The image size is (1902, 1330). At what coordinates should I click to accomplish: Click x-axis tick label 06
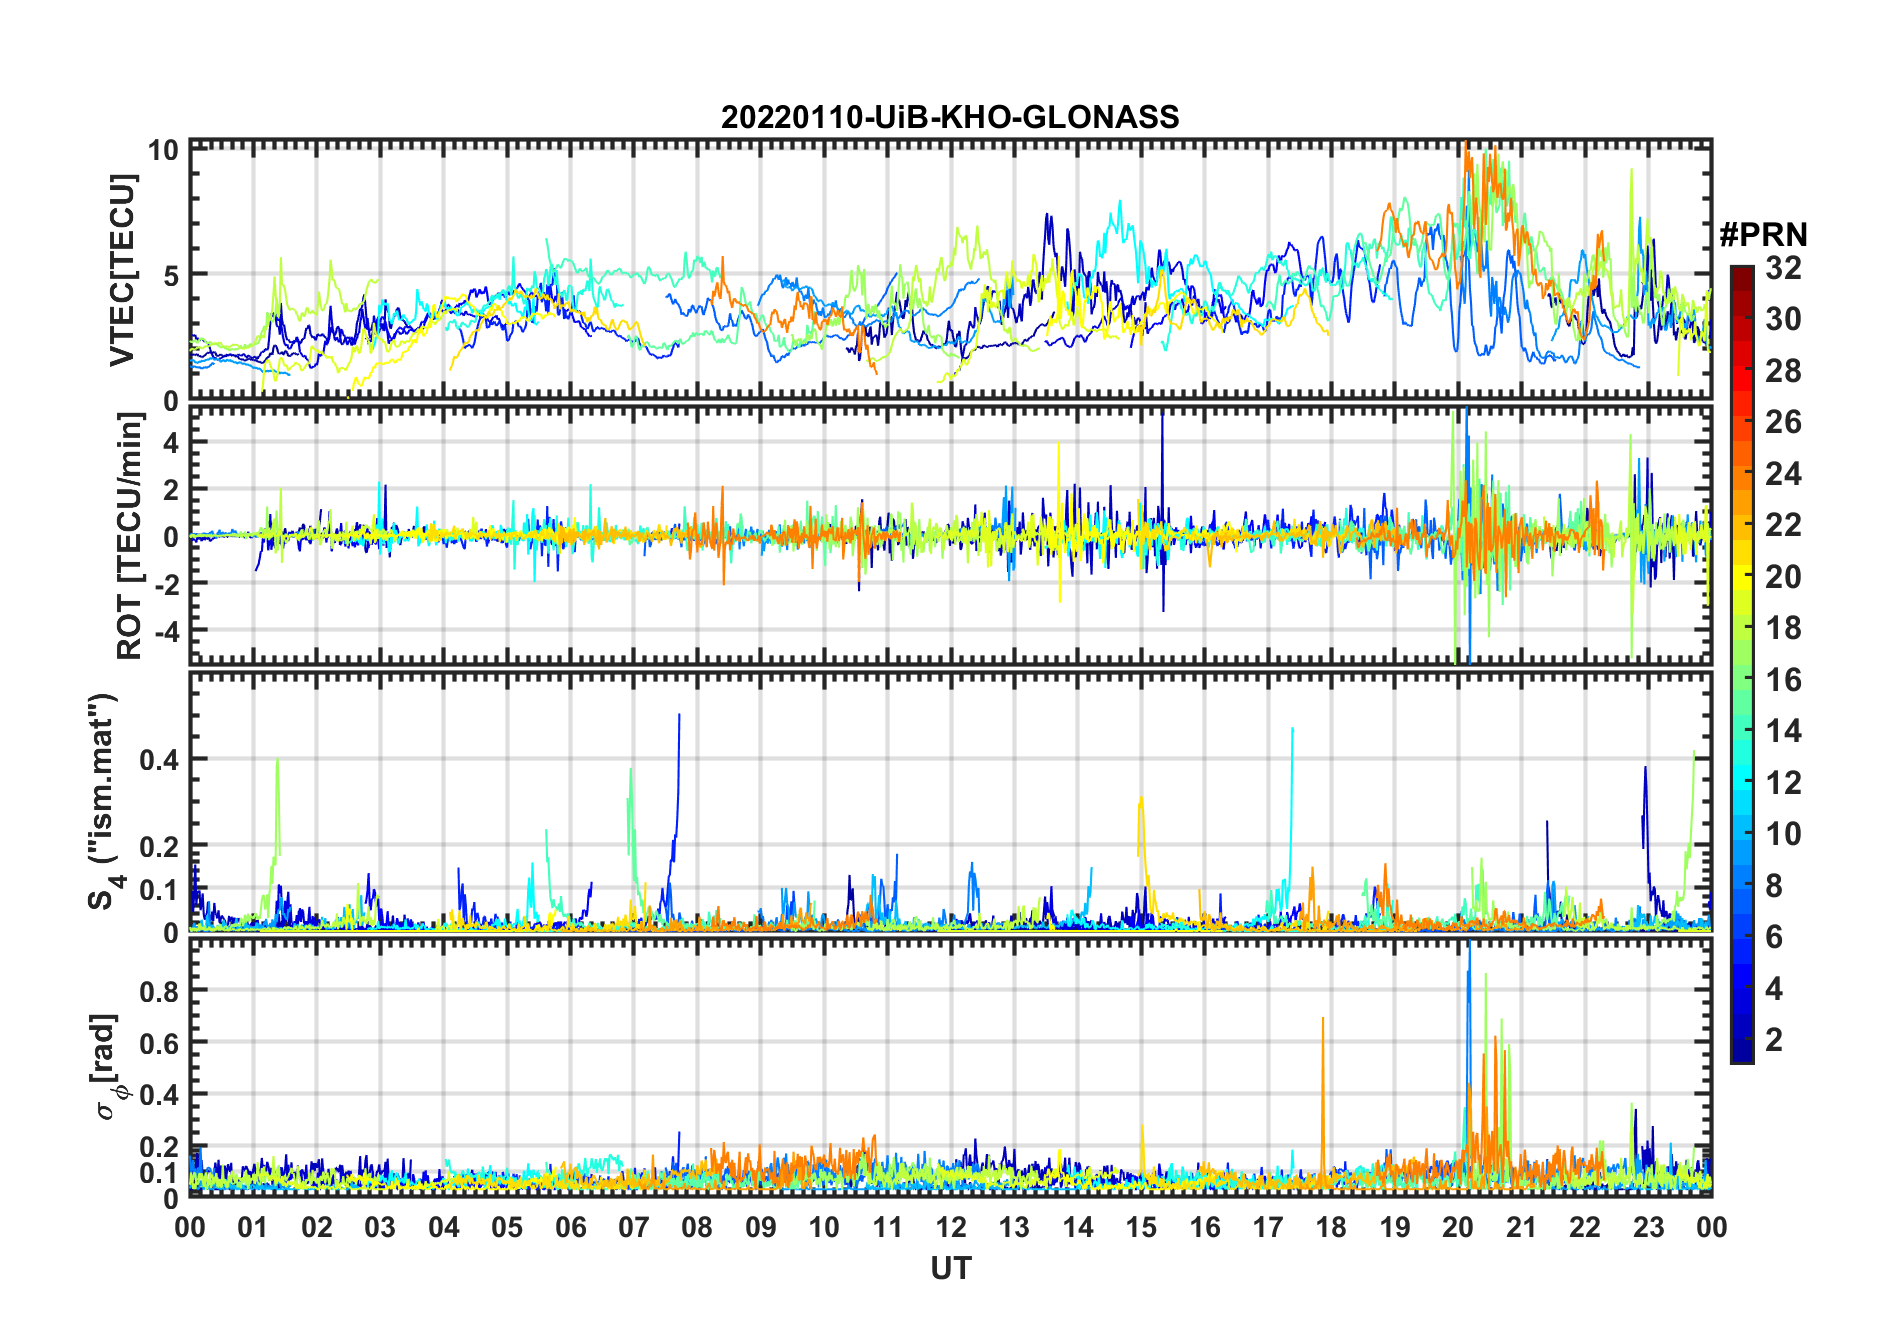pos(571,1227)
